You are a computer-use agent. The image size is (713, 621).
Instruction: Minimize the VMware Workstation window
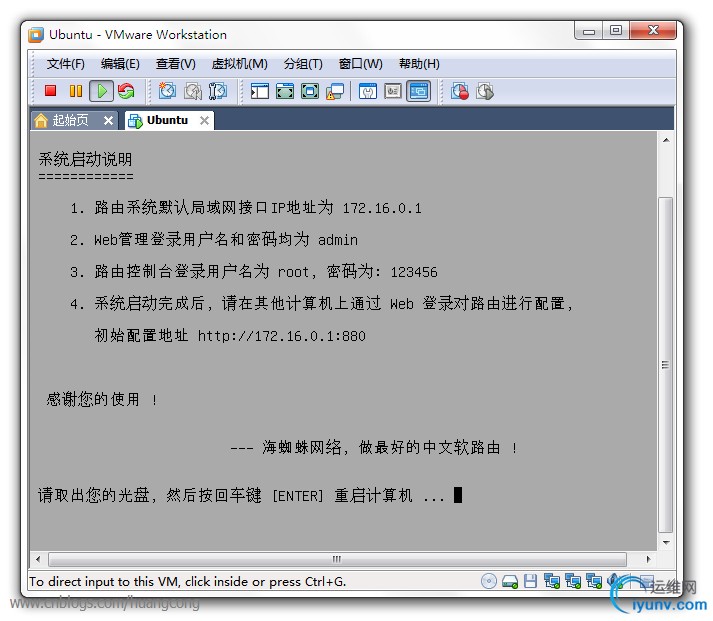point(589,31)
